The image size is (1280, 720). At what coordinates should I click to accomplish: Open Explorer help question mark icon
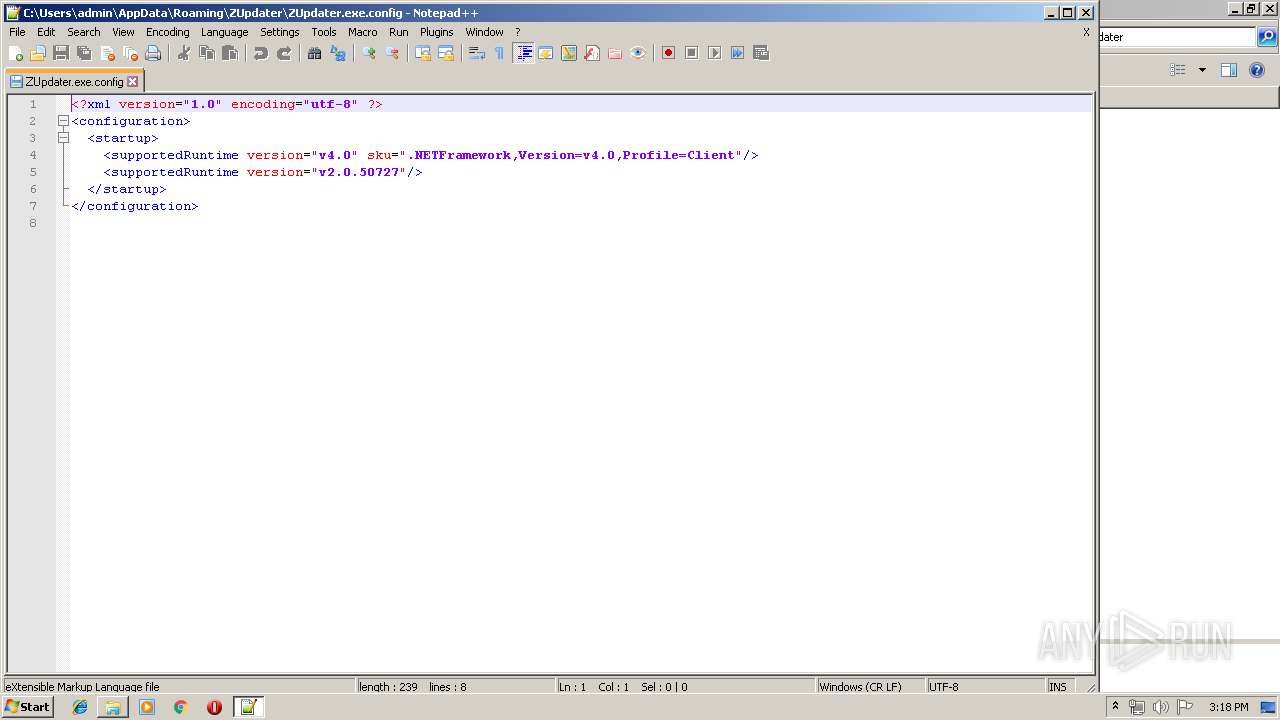pyautogui.click(x=1258, y=70)
